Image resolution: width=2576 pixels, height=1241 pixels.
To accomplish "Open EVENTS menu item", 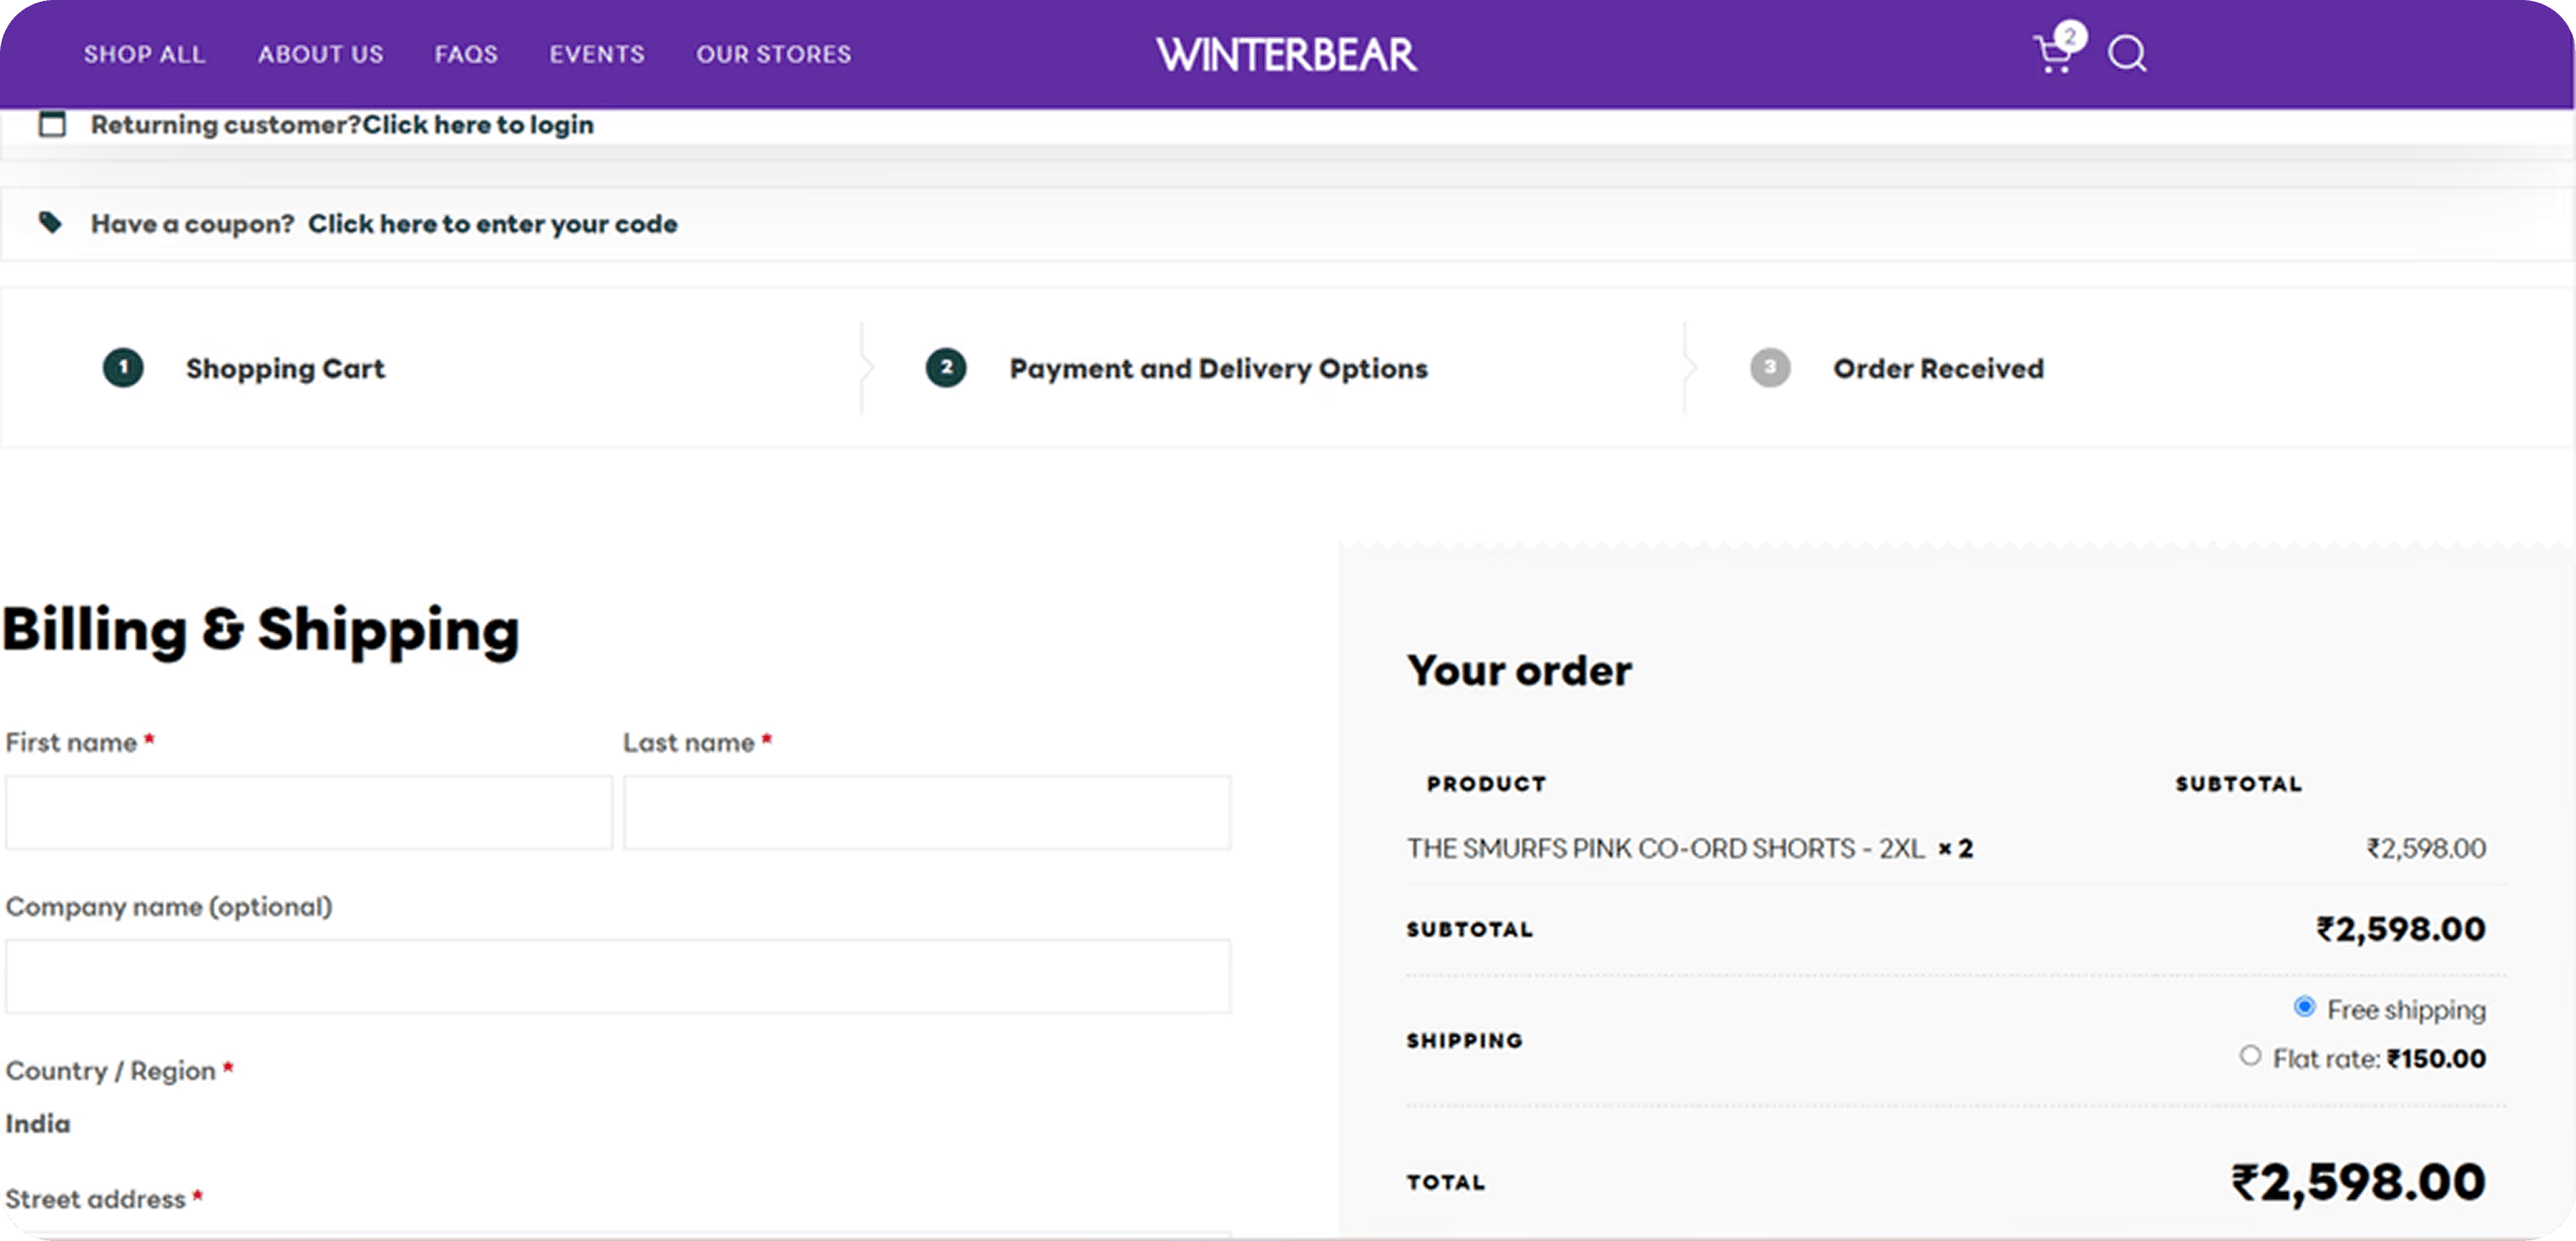I will (x=596, y=54).
